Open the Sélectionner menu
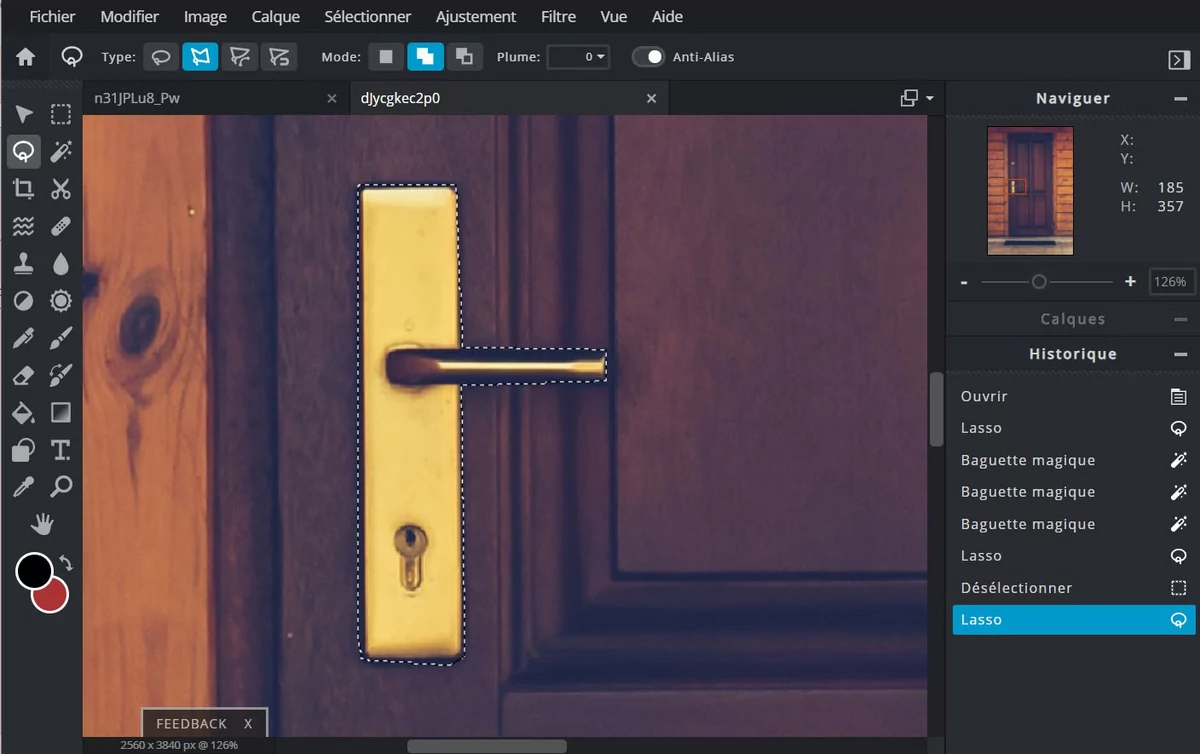The height and width of the screenshot is (754, 1200). [x=368, y=17]
